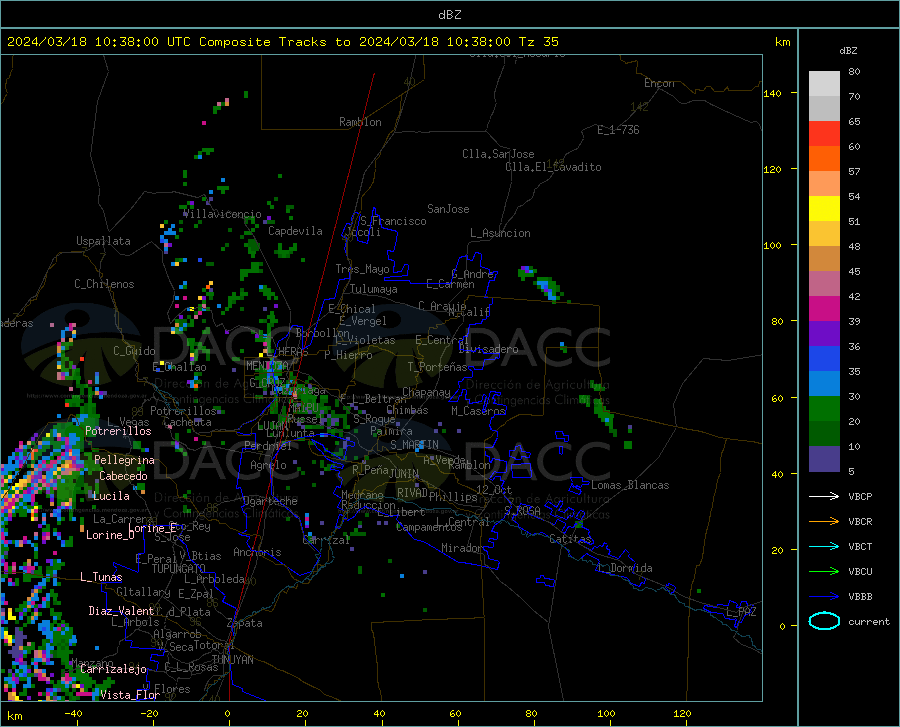Screen dimensions: 900x727
Task: Click the 65 dBZ red color swatch
Action: coord(824,134)
